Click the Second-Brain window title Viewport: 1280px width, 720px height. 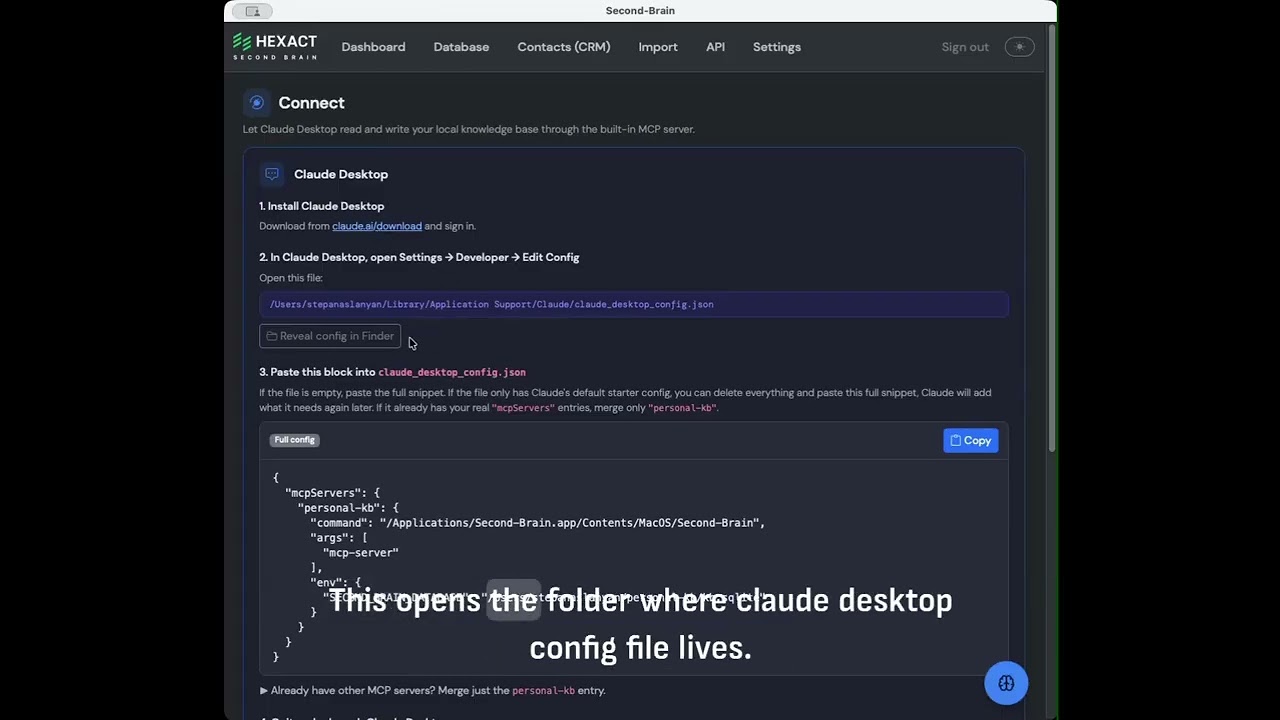640,11
